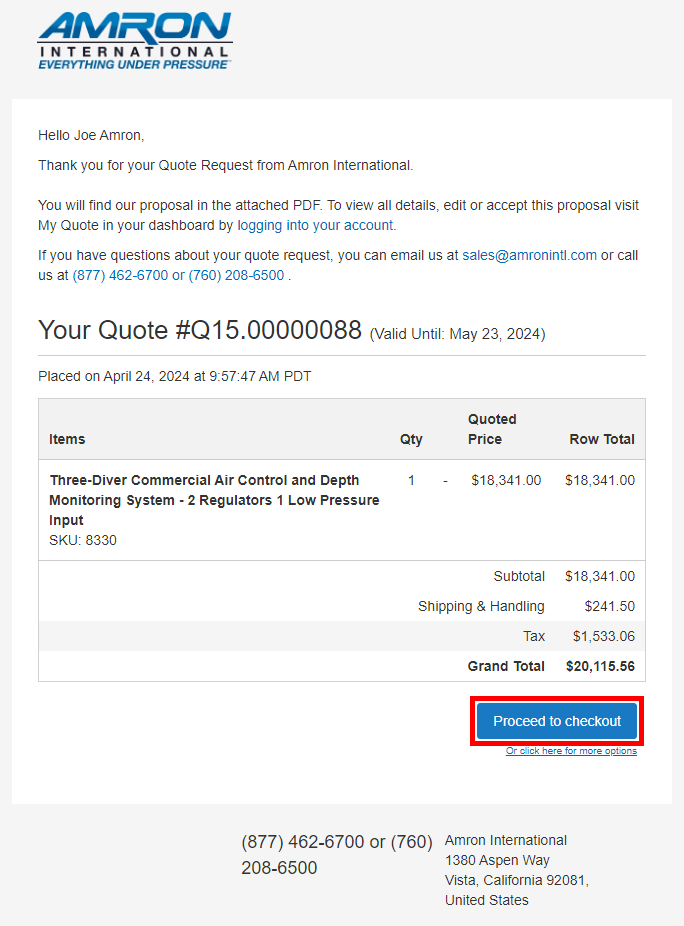The height and width of the screenshot is (926, 684).
Task: Click the footer phone number text
Action: [336, 855]
